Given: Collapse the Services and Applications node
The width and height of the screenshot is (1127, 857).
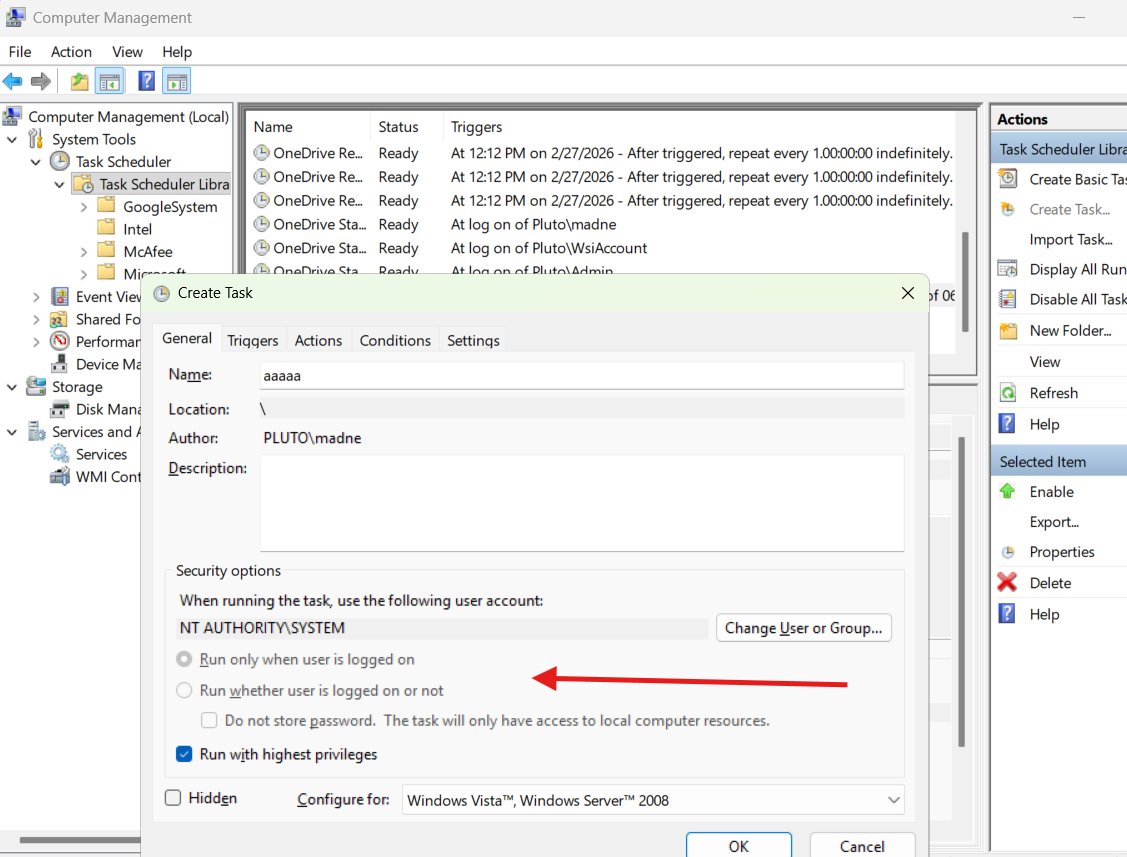Looking at the screenshot, I should pos(12,432).
